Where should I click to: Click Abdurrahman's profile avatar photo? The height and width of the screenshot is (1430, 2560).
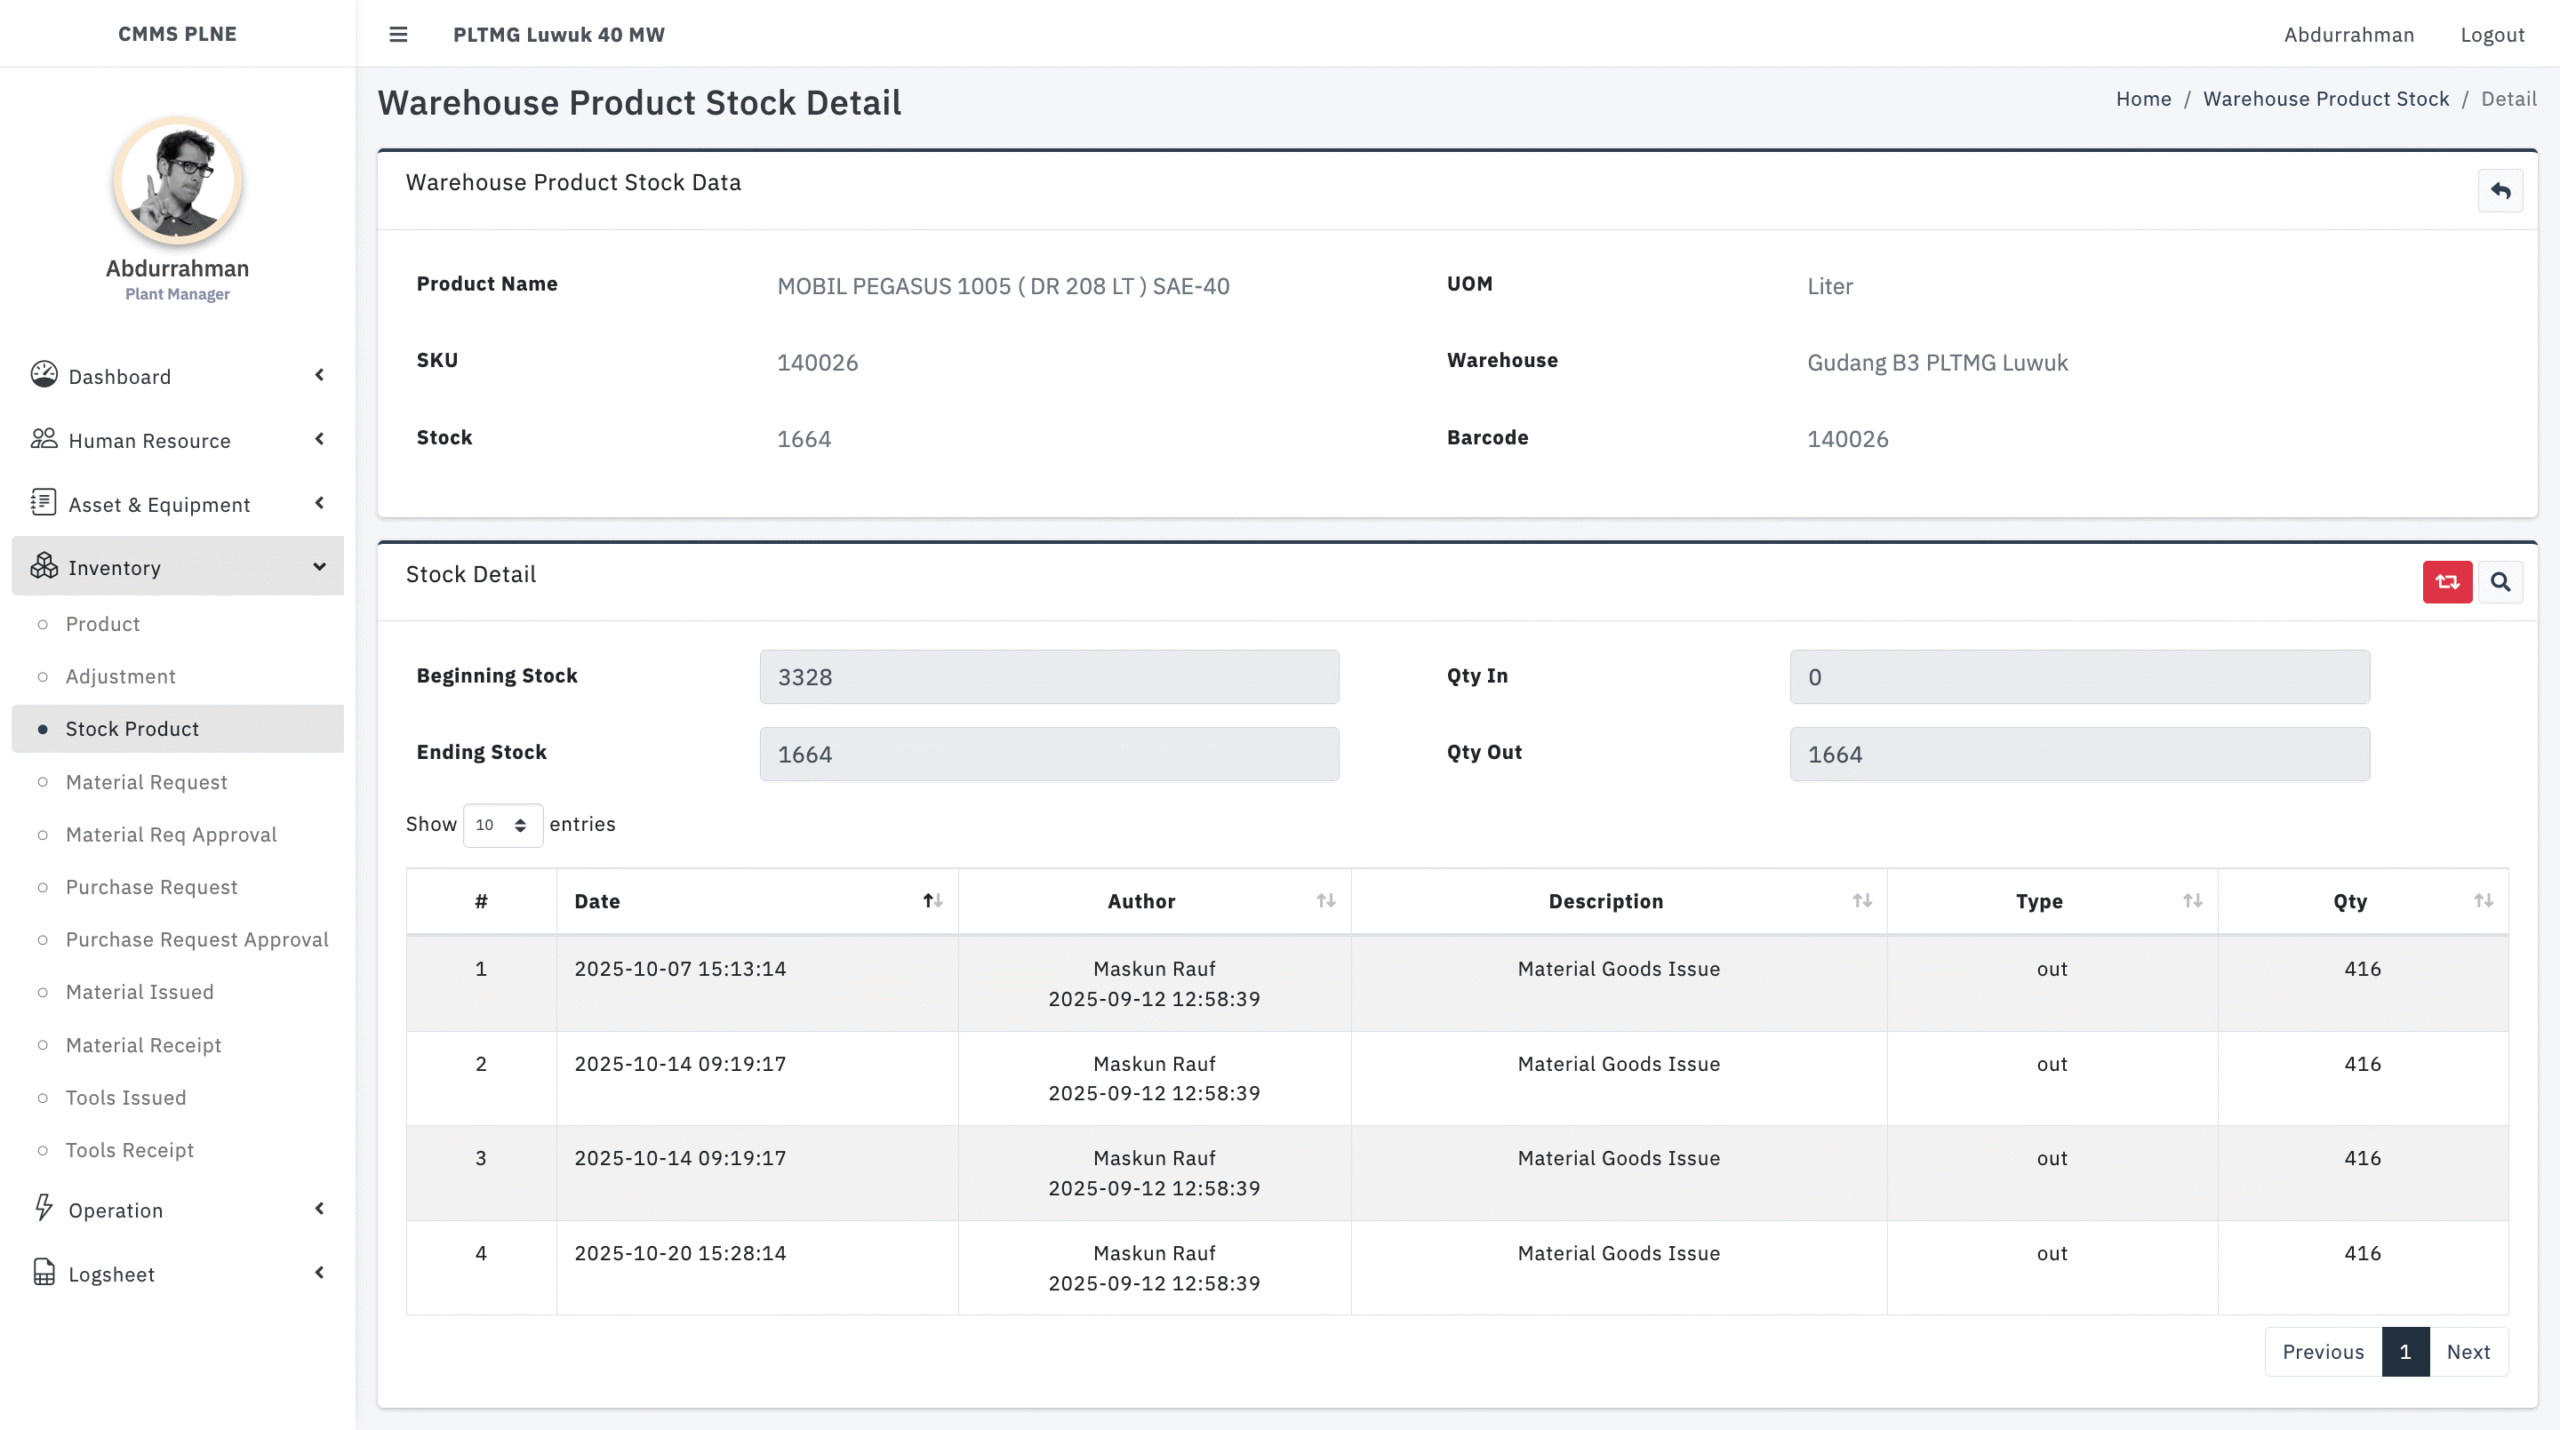pos(178,181)
